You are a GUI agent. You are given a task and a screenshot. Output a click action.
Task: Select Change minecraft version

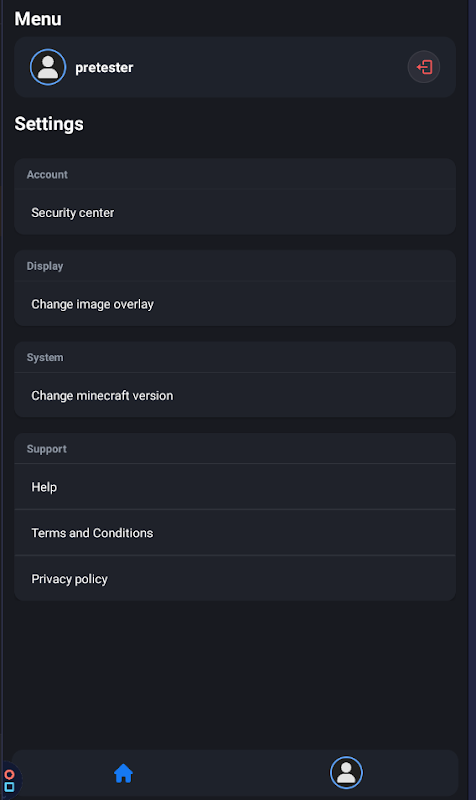(x=235, y=395)
